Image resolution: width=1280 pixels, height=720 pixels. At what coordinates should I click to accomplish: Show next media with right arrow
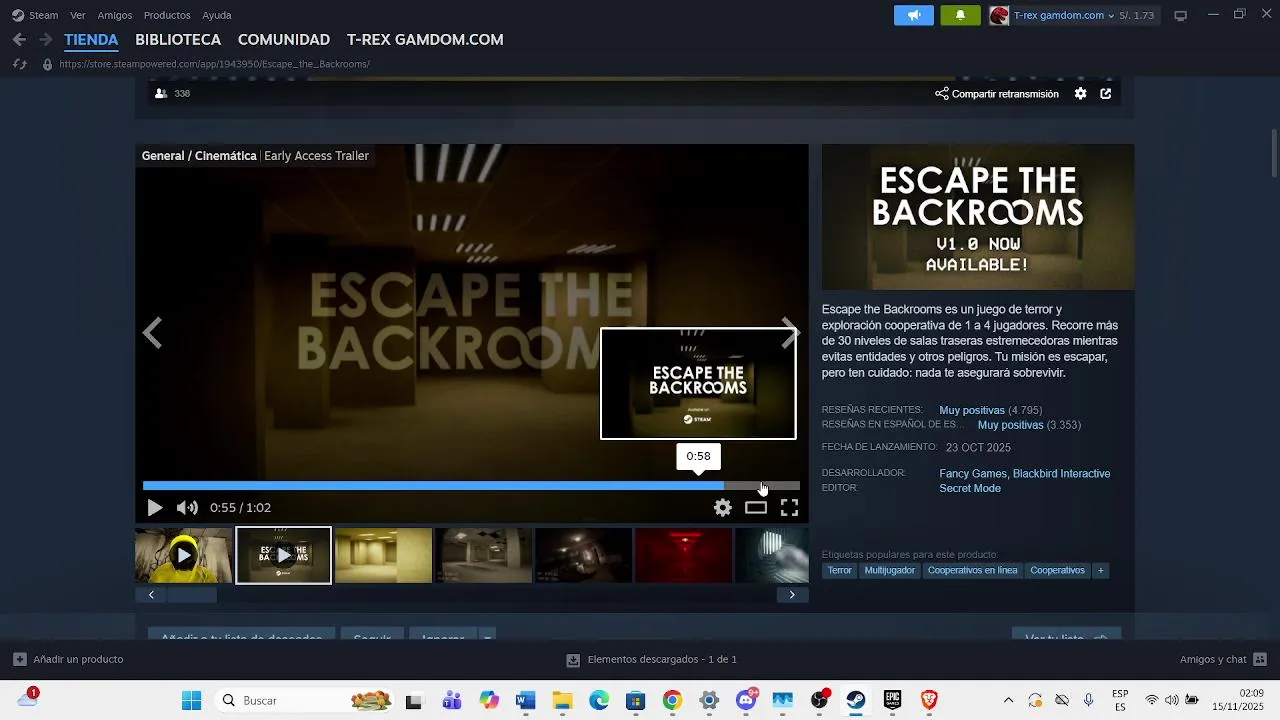pyautogui.click(x=790, y=333)
